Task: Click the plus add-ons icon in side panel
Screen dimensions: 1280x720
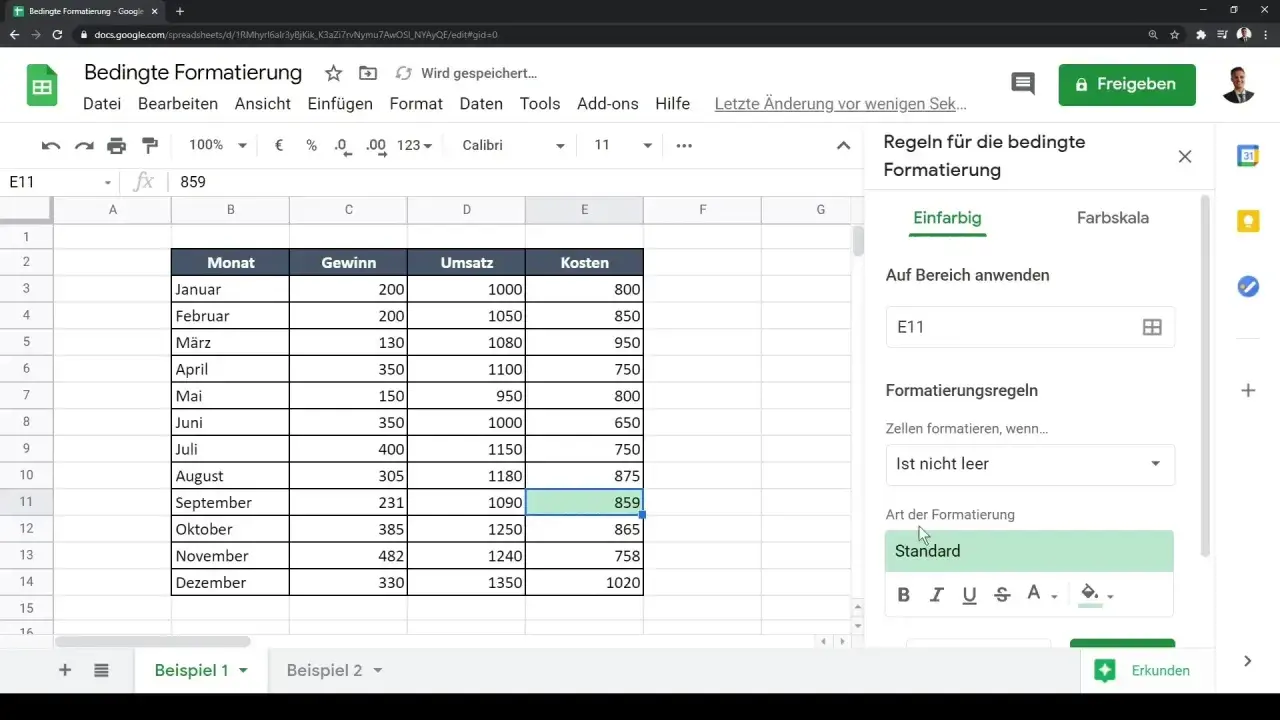Action: click(x=1248, y=390)
